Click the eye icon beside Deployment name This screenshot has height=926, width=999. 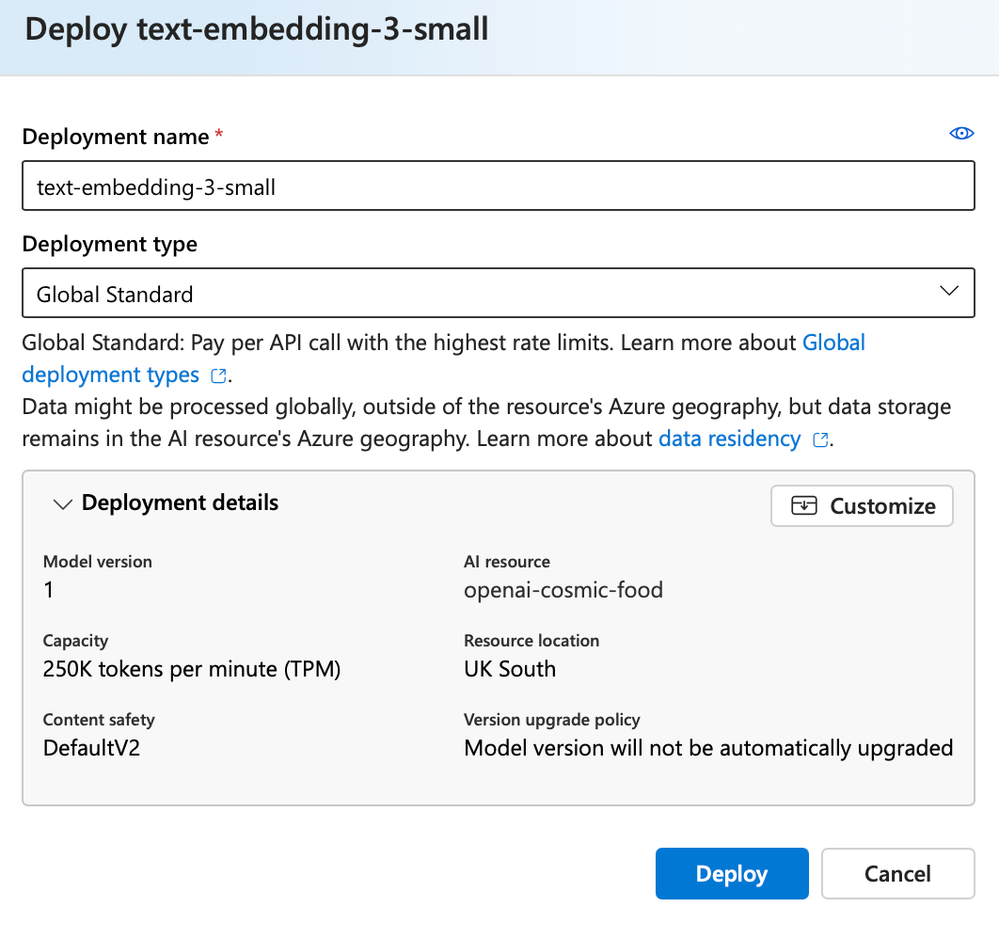pyautogui.click(x=961, y=134)
